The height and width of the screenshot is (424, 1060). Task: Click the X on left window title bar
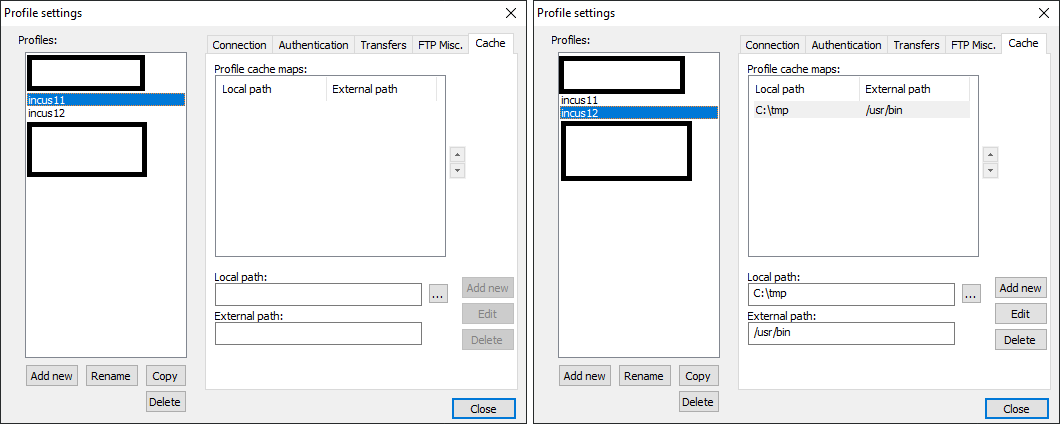click(511, 13)
